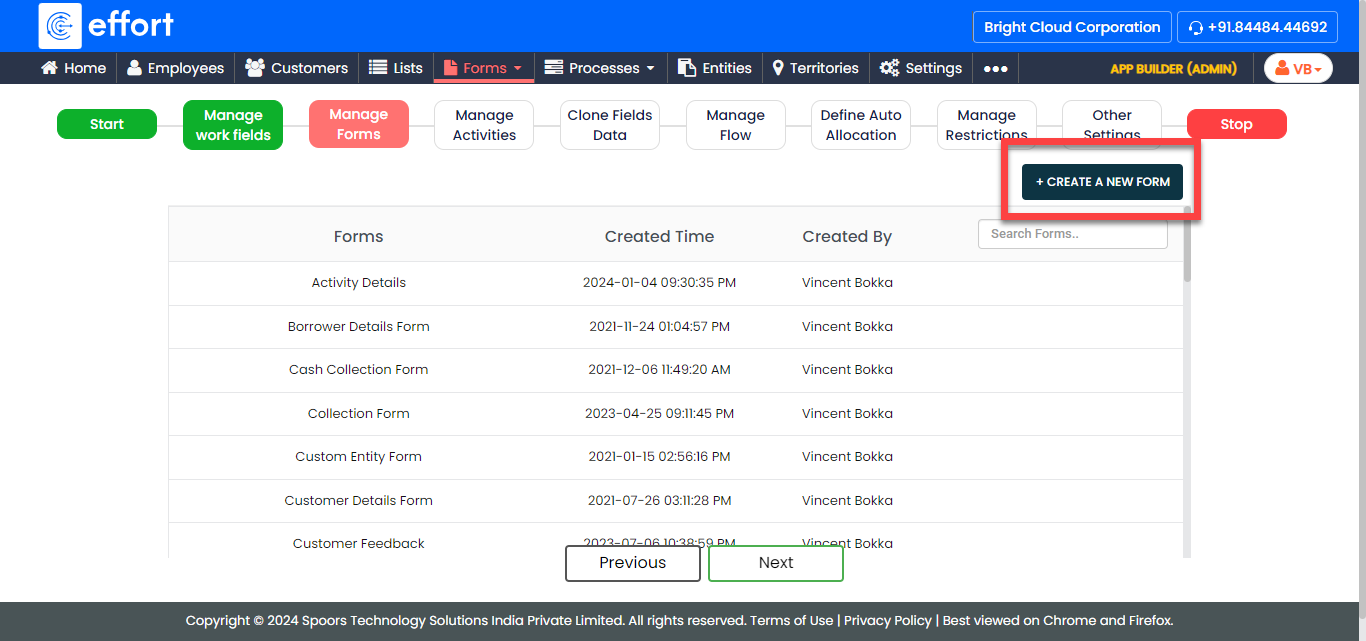Open Settings via the gears icon
The width and height of the screenshot is (1366, 641).
coord(889,68)
